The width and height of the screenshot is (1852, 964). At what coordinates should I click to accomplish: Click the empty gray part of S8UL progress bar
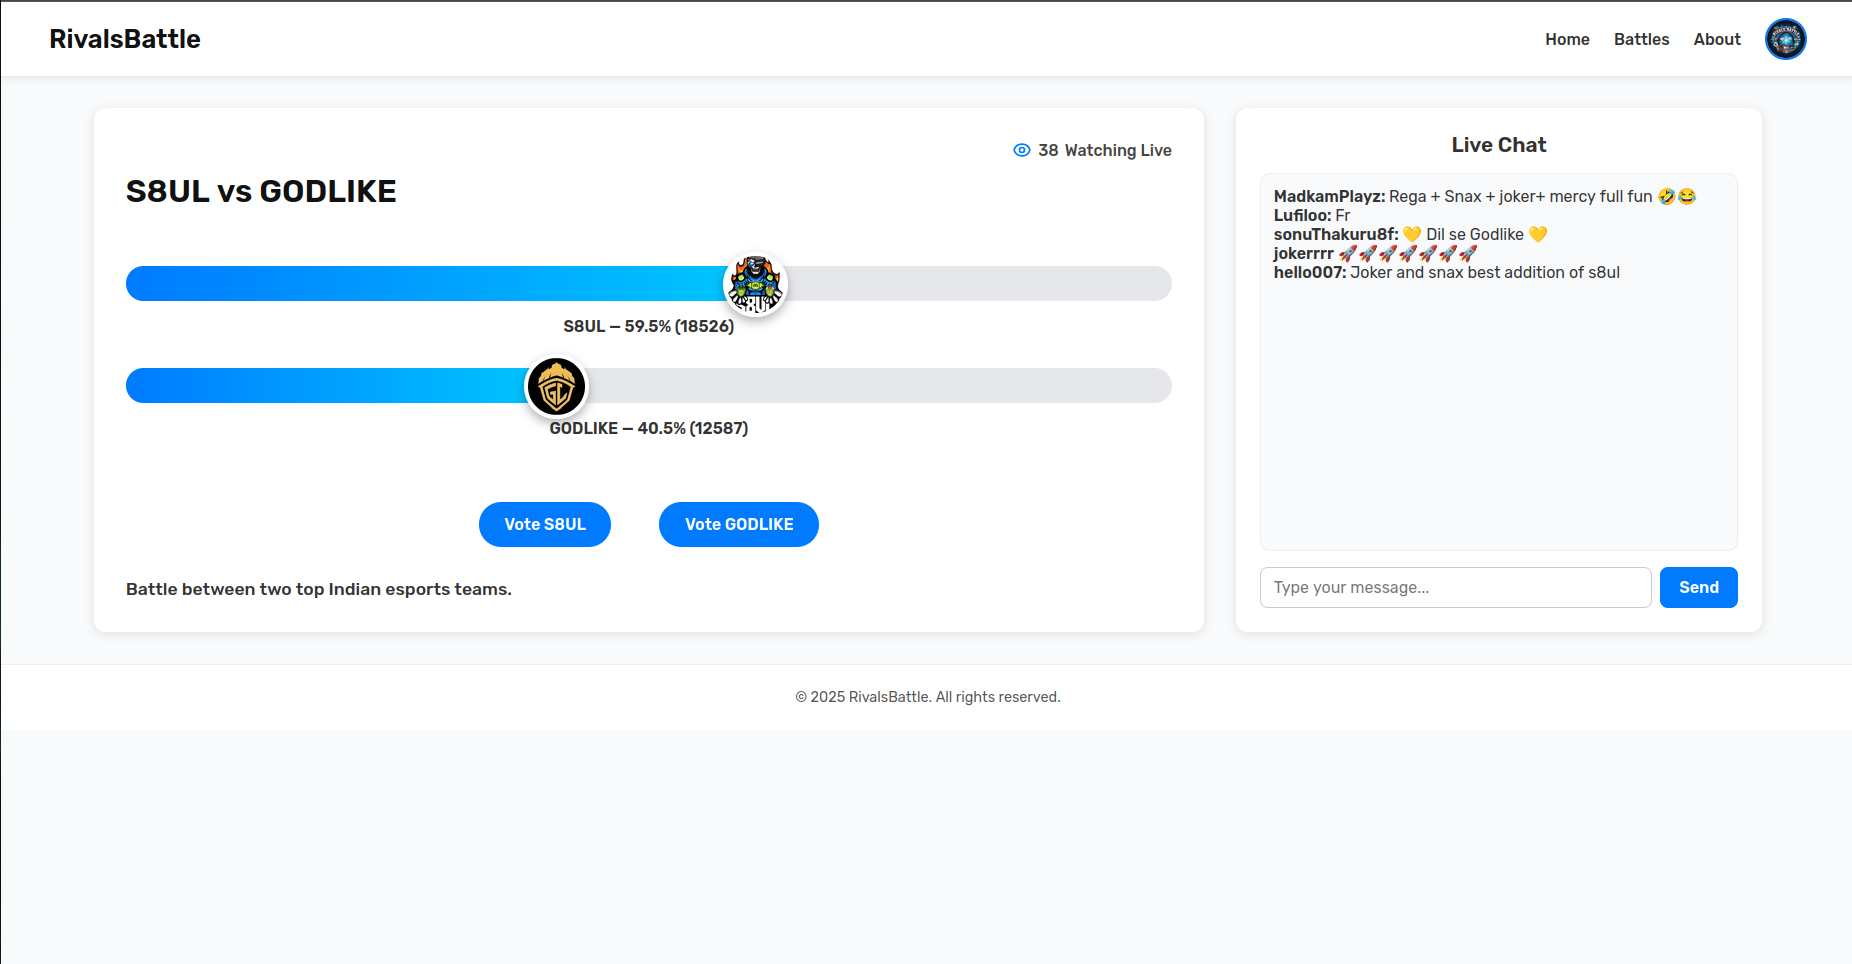980,284
